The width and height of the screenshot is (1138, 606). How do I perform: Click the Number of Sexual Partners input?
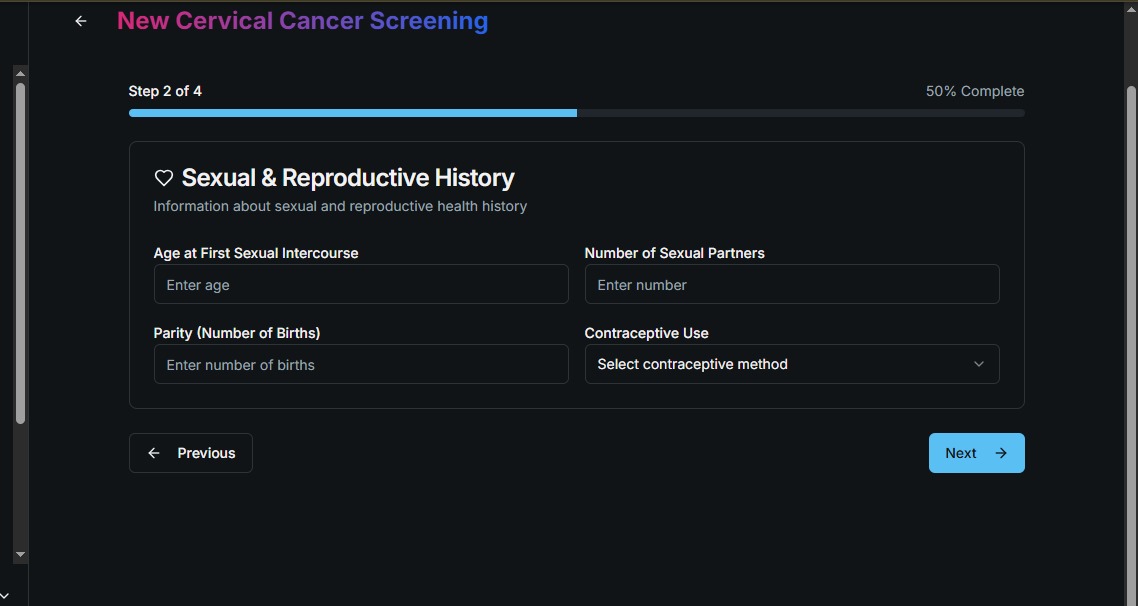(791, 285)
